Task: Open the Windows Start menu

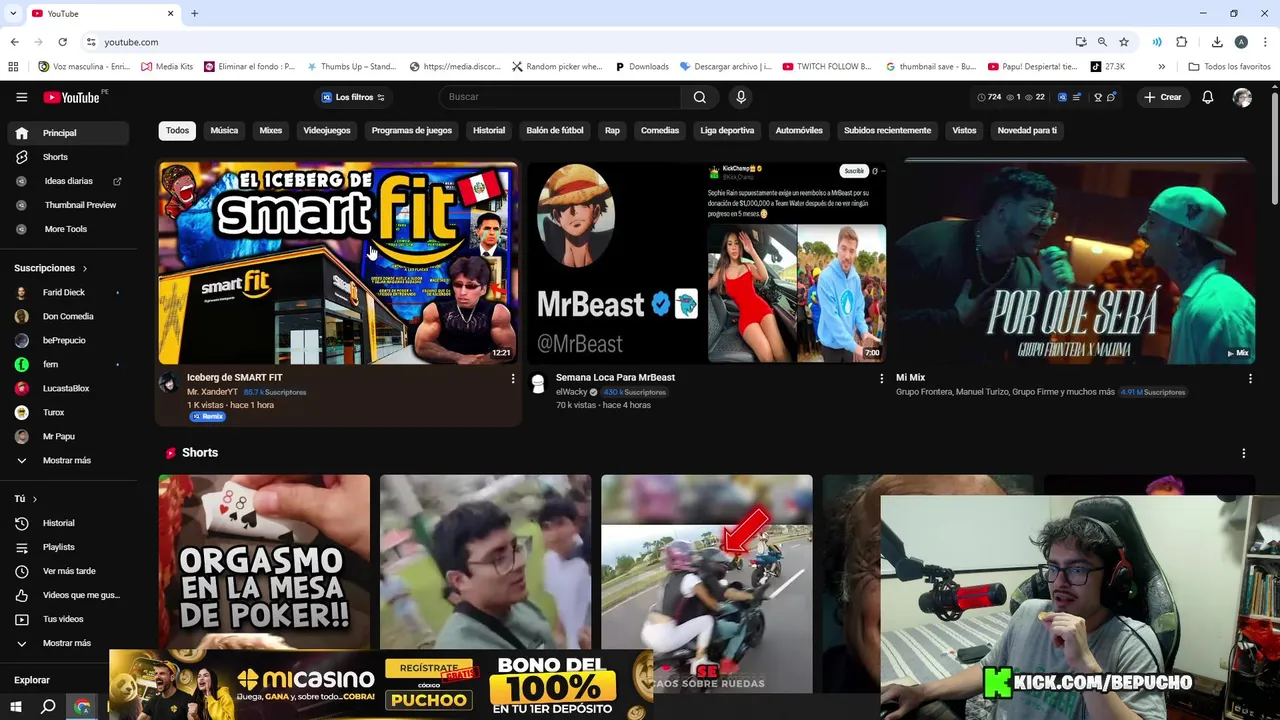Action: 15,707
